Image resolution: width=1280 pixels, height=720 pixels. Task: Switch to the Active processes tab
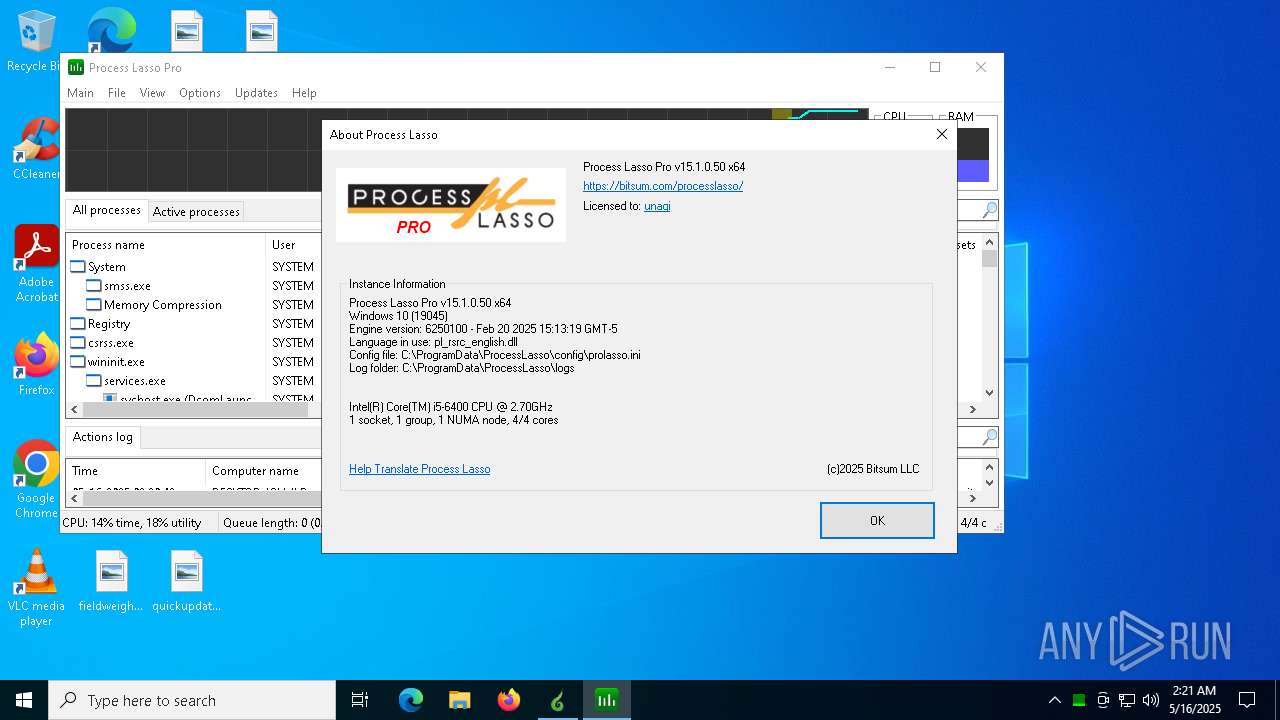click(x=196, y=212)
